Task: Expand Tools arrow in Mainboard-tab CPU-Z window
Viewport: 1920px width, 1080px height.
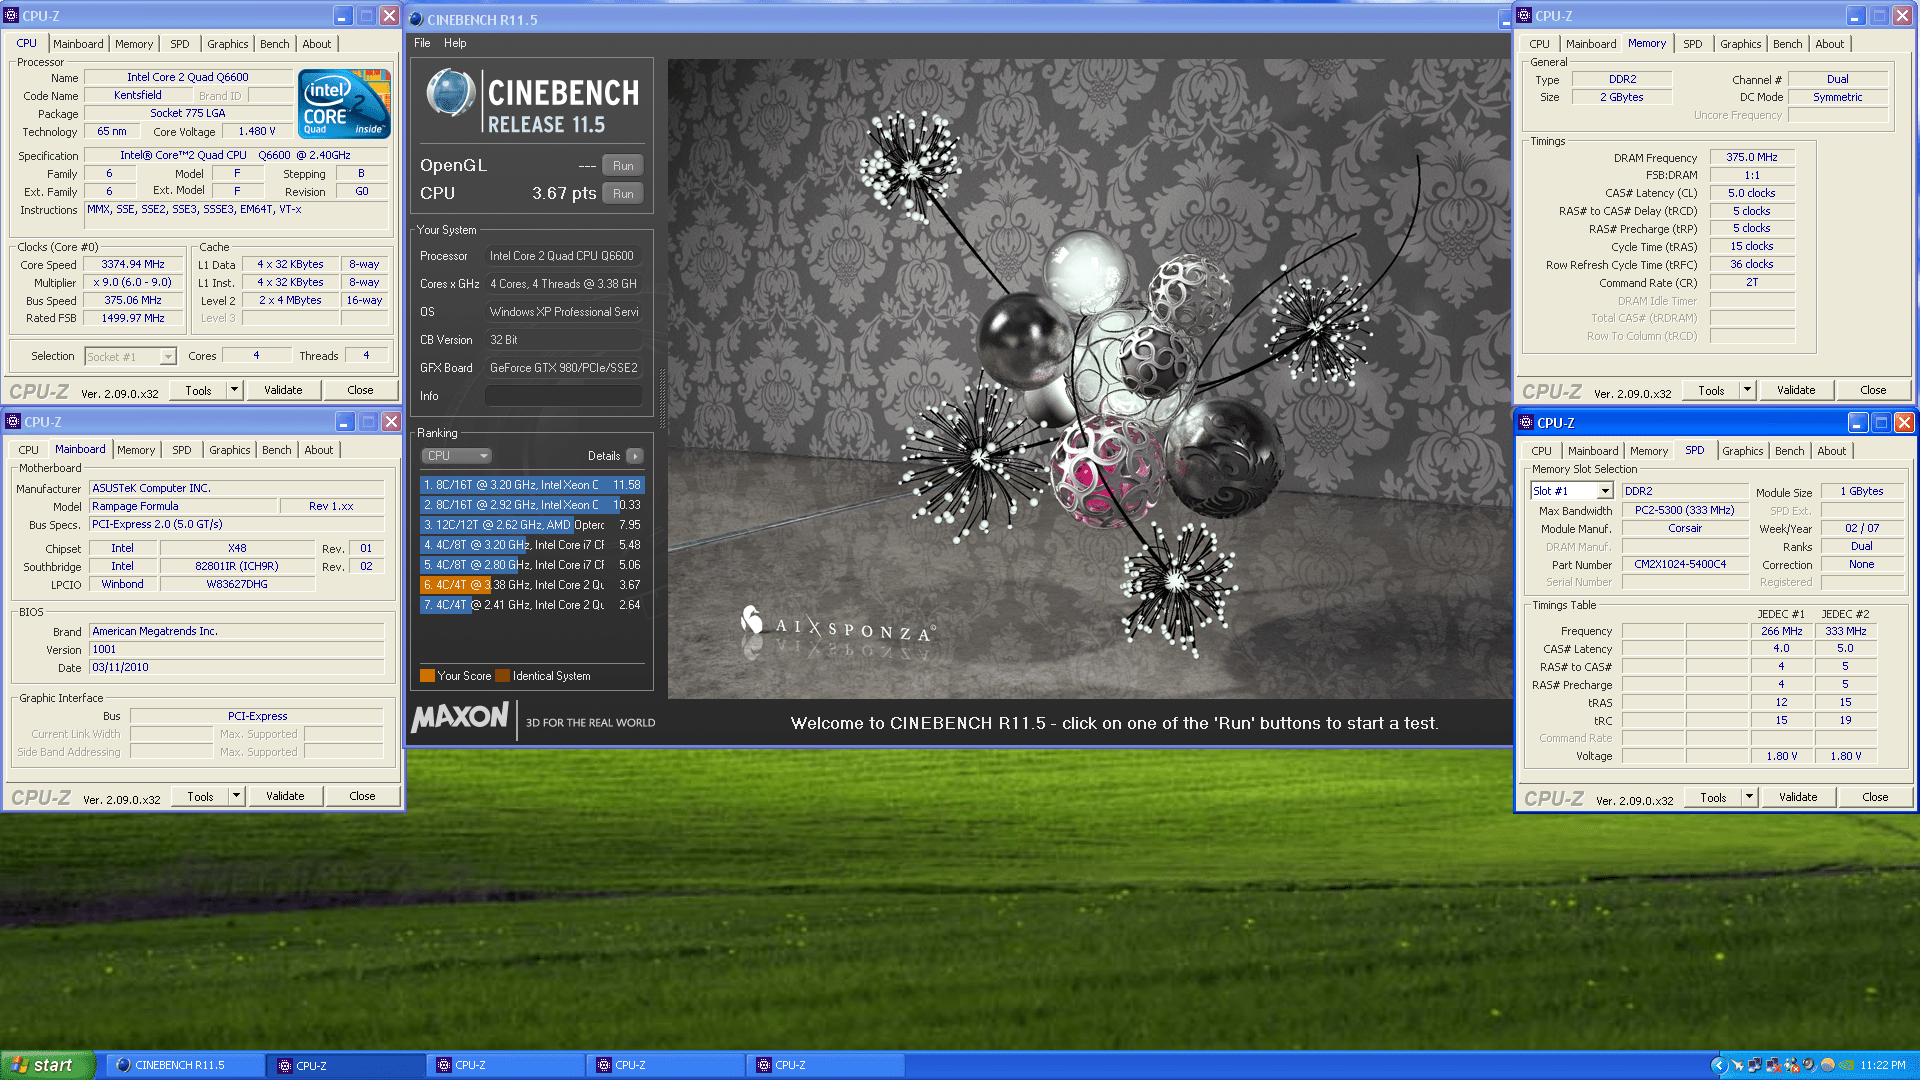Action: (x=236, y=796)
